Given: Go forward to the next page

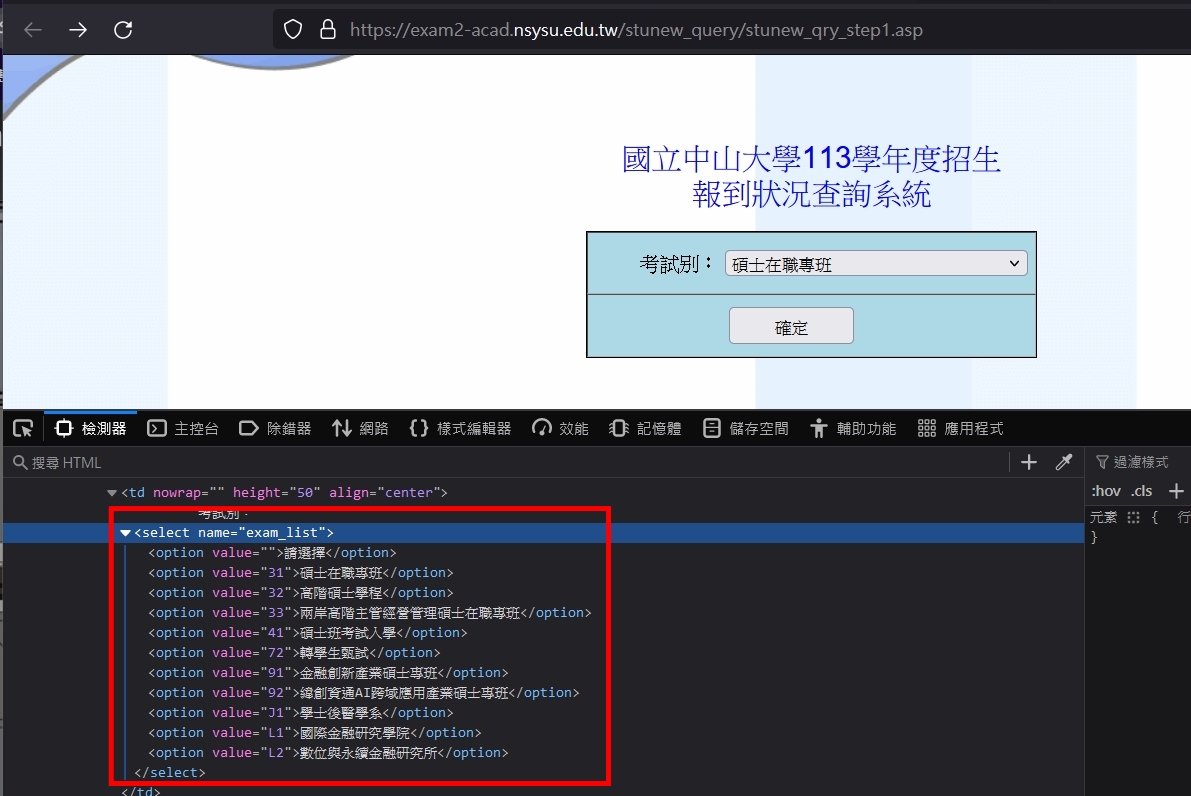Looking at the screenshot, I should coord(77,30).
